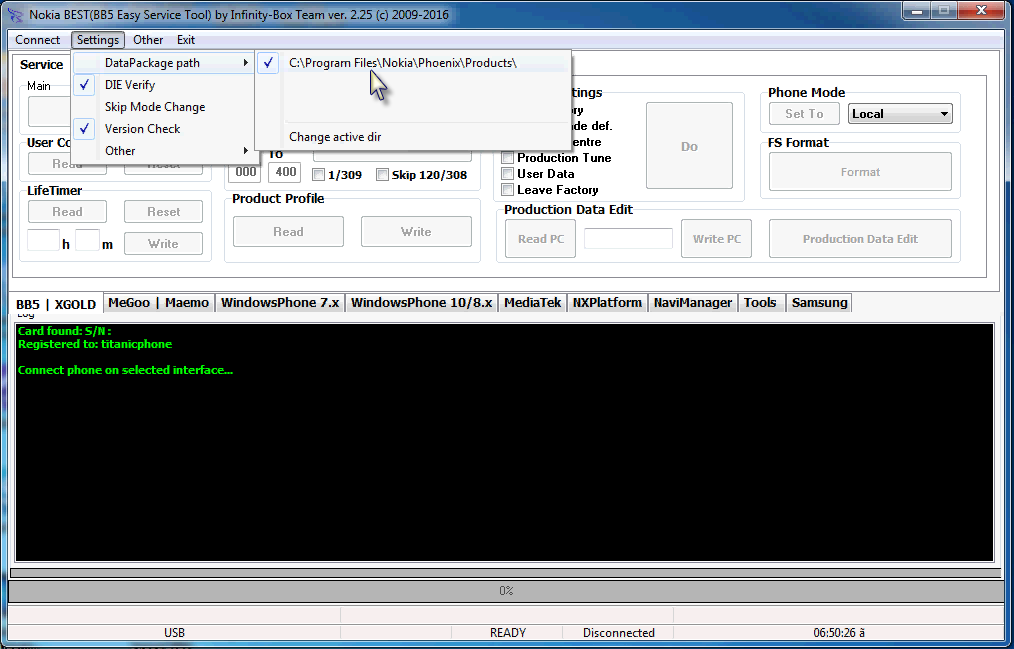Check the User Data option
Viewport: 1014px width, 649px height.
pos(508,174)
